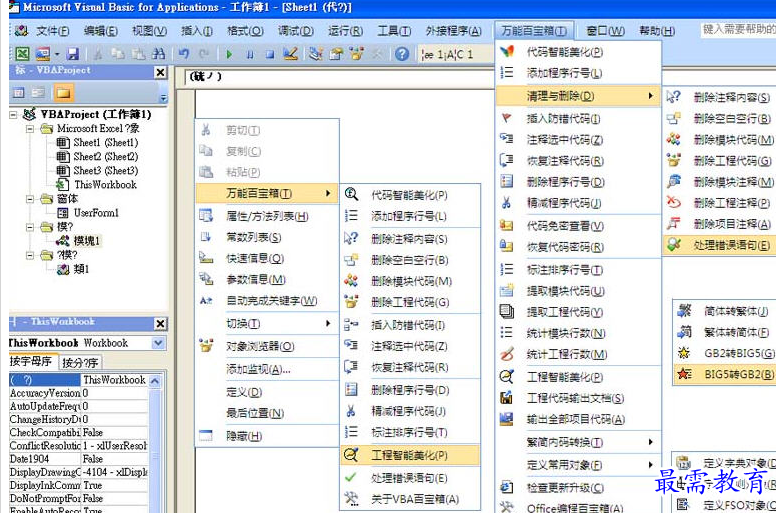Switch to 按字母序 properties tab
Image resolution: width=776 pixels, height=513 pixels.
coord(33,362)
